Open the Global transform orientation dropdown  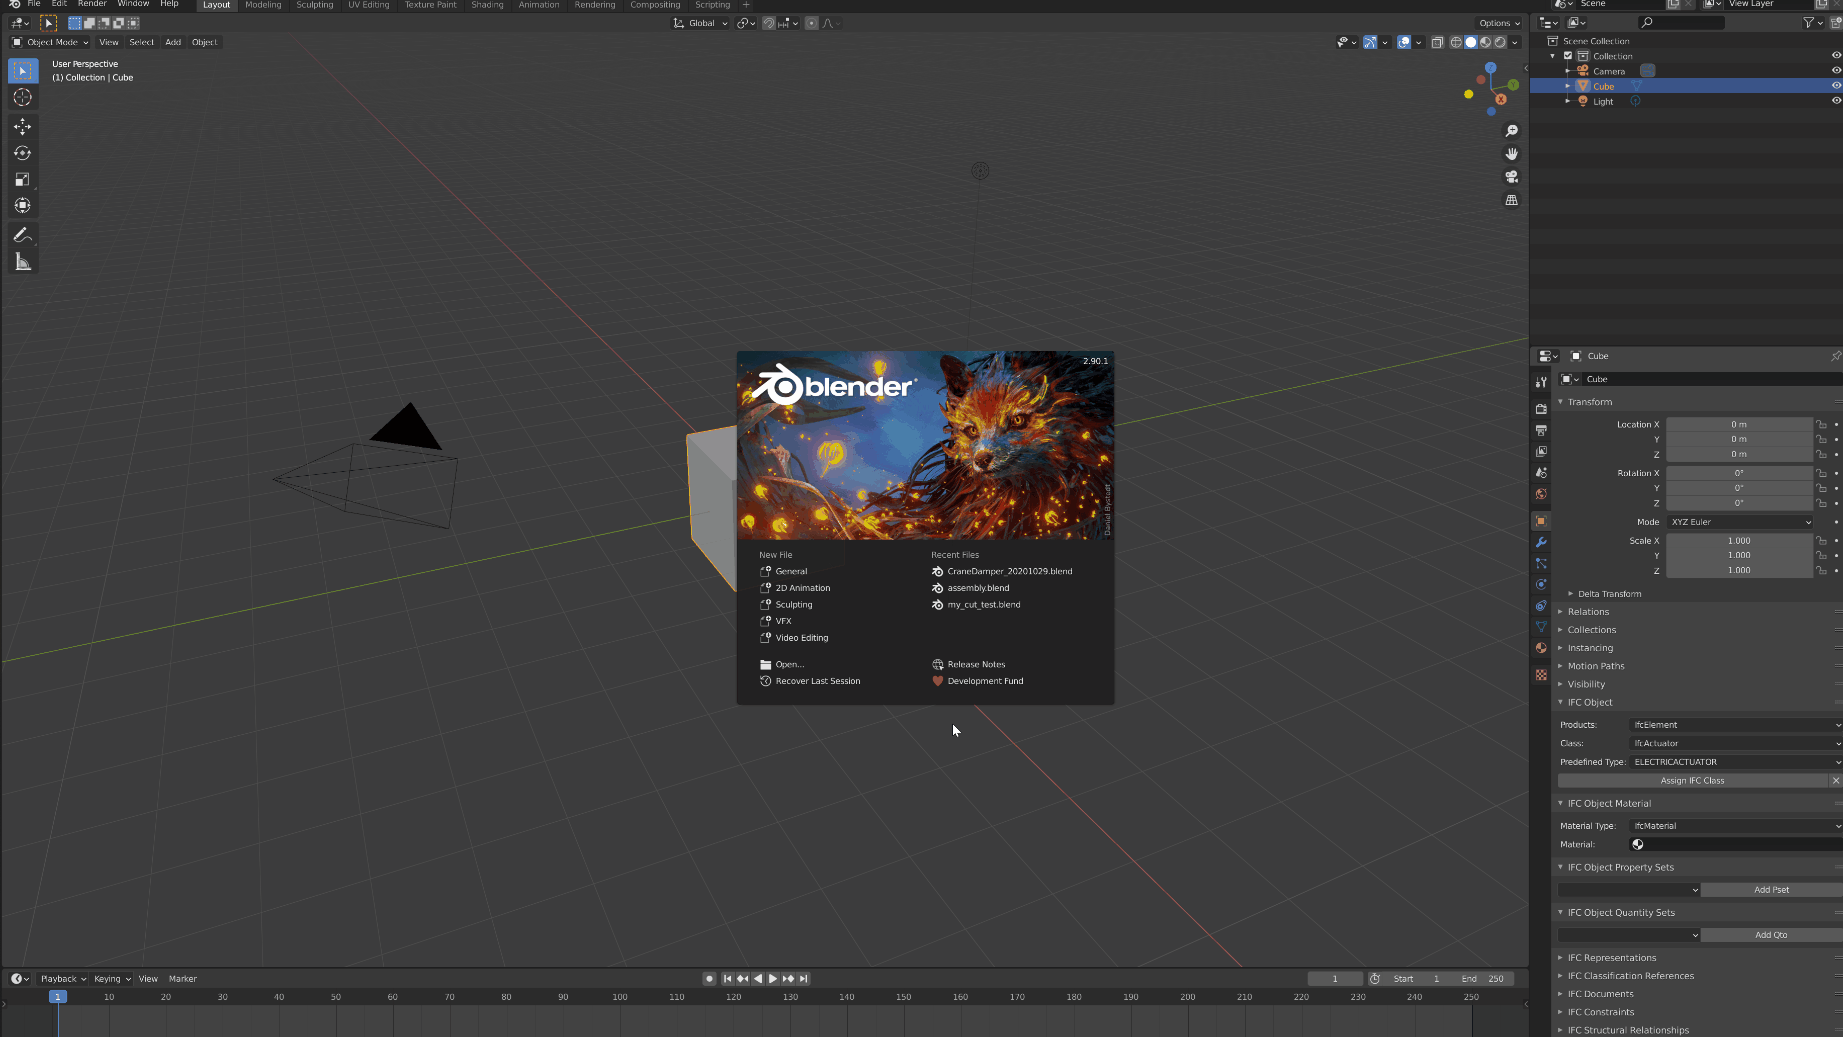point(701,23)
